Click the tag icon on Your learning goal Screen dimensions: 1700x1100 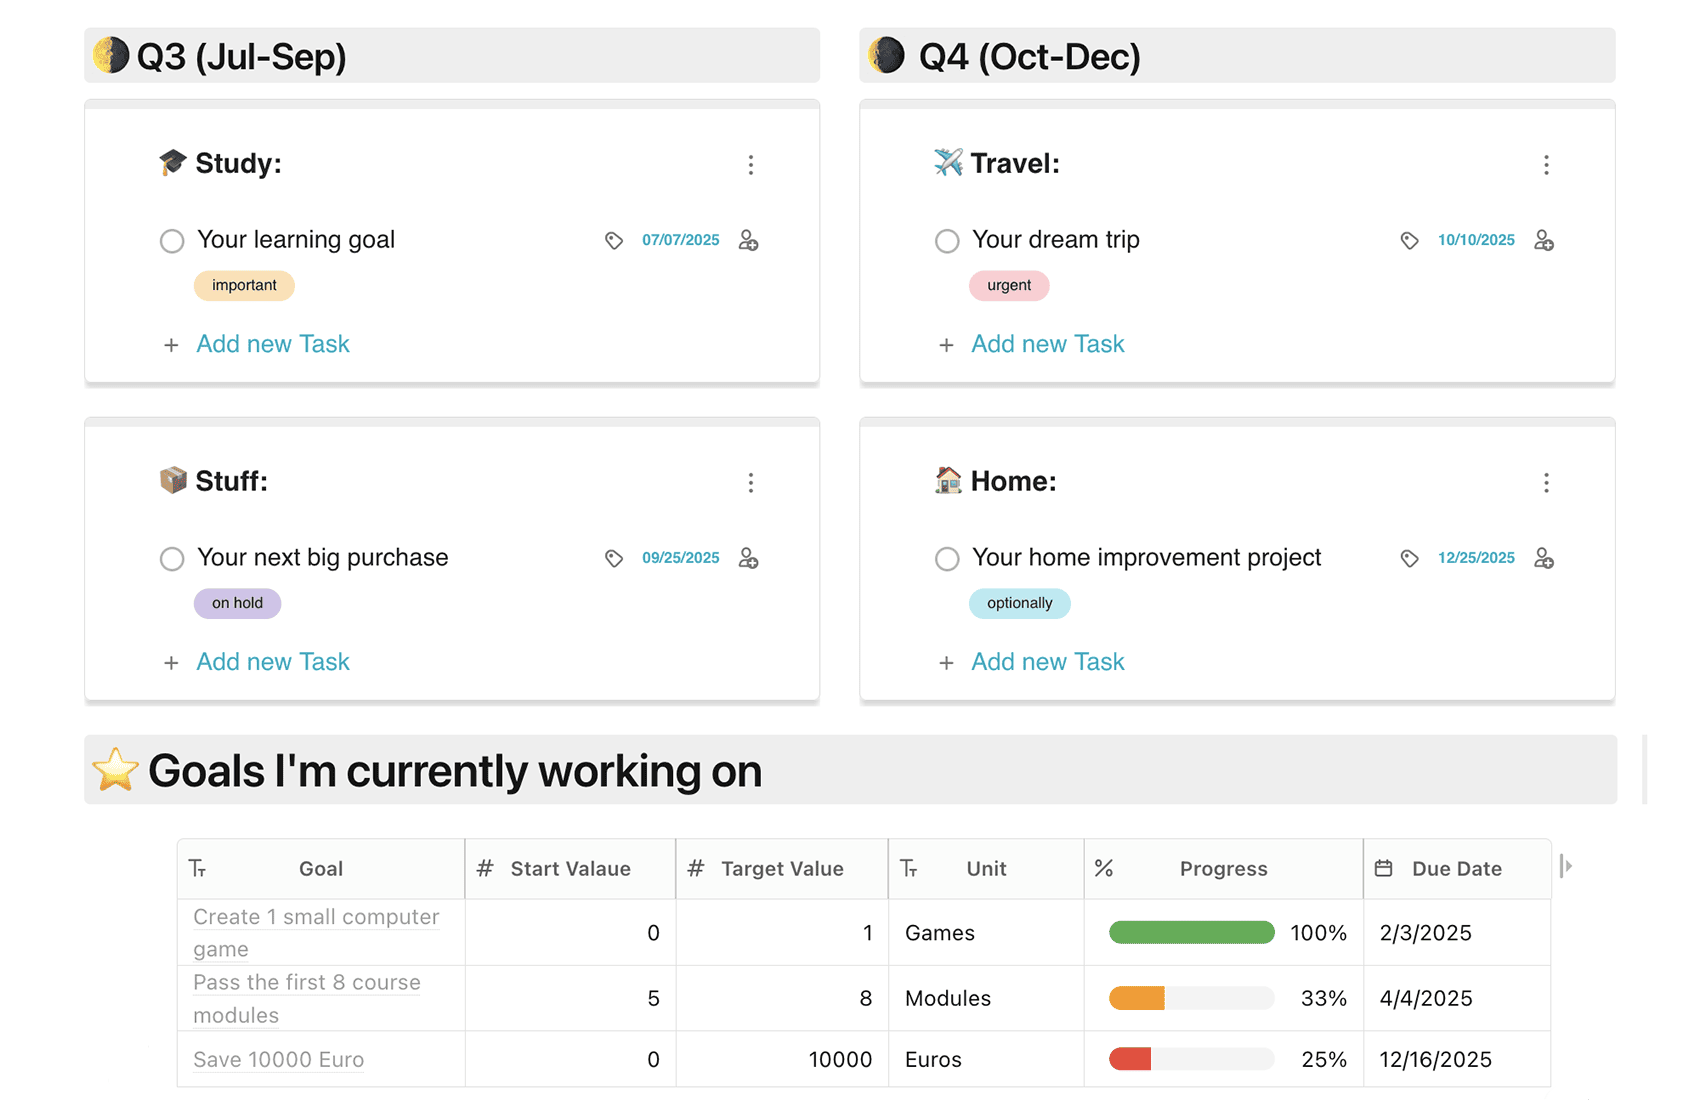click(614, 240)
